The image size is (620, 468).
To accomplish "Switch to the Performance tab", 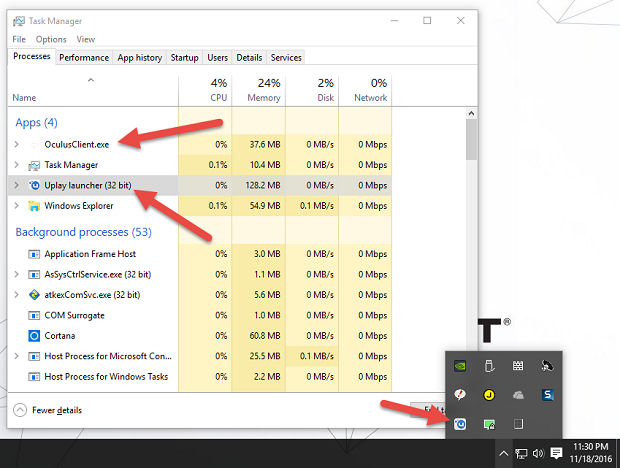I will (84, 58).
